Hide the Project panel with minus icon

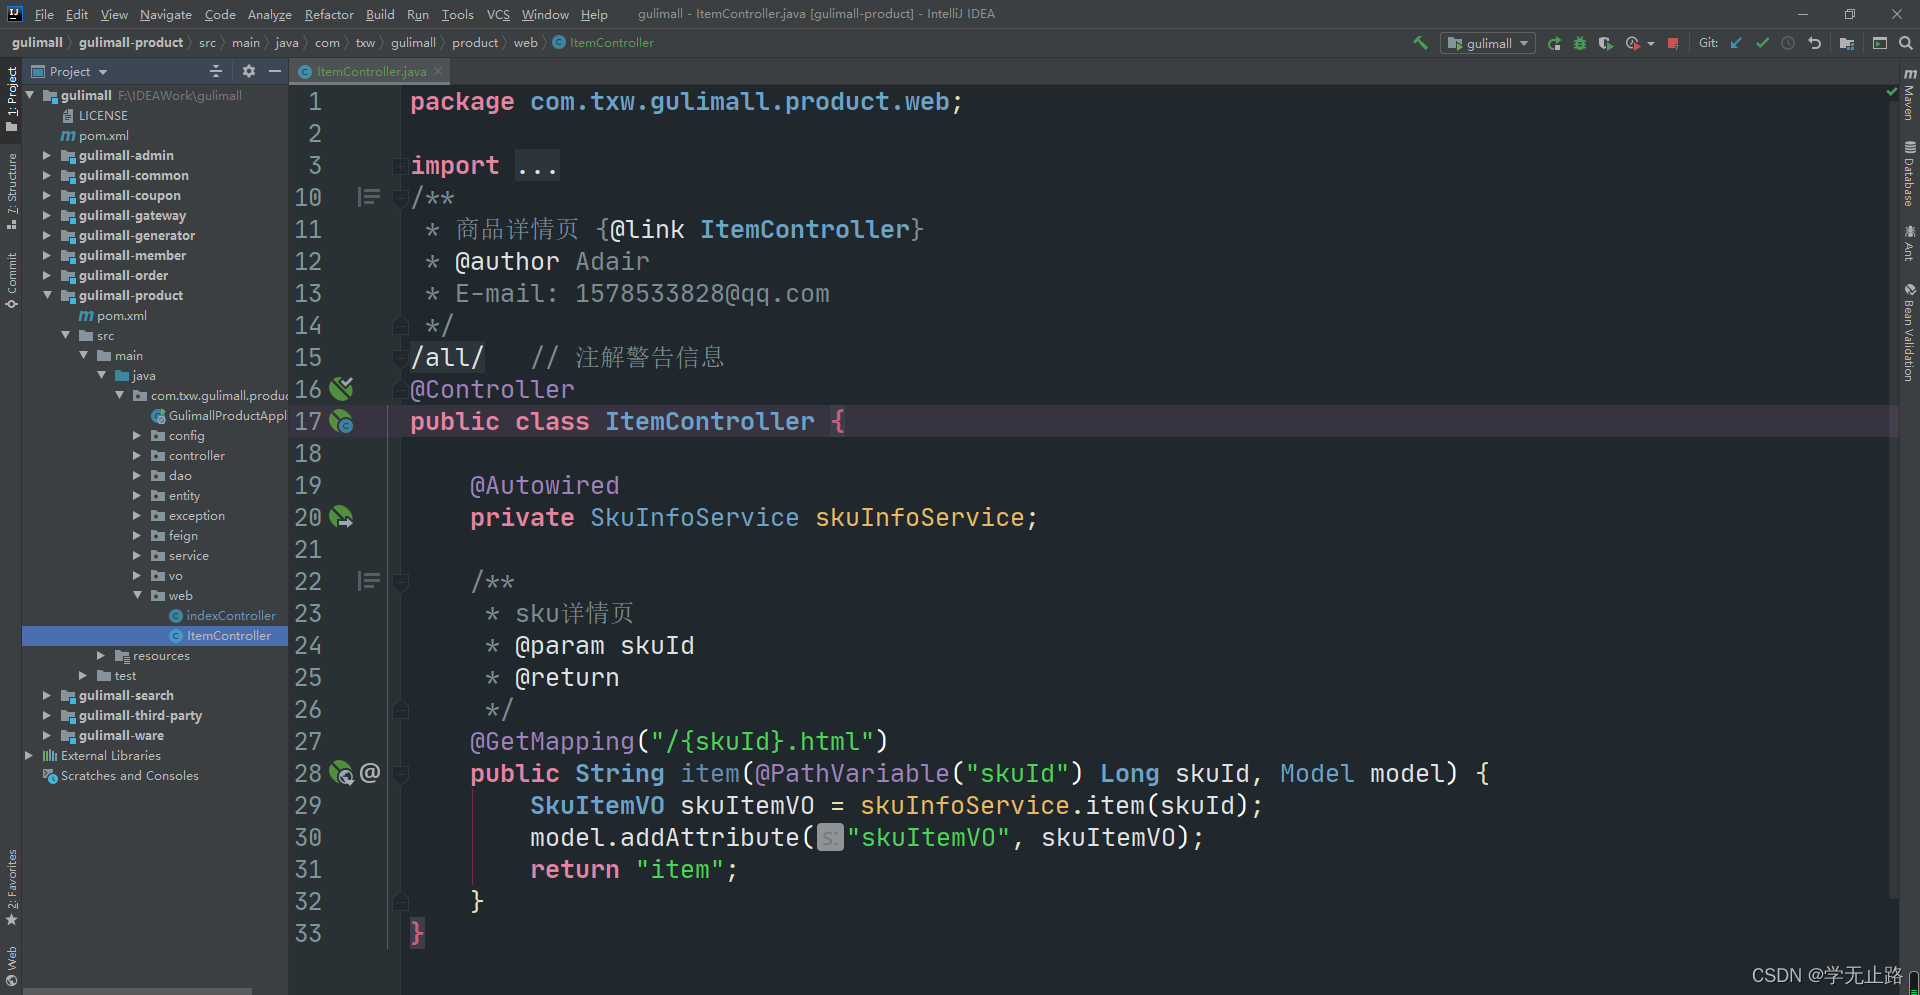click(x=275, y=71)
